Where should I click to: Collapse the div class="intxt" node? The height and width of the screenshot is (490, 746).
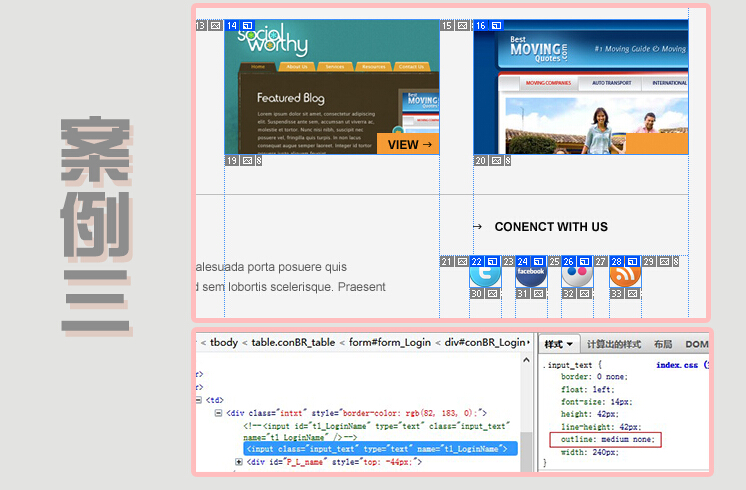pos(218,412)
